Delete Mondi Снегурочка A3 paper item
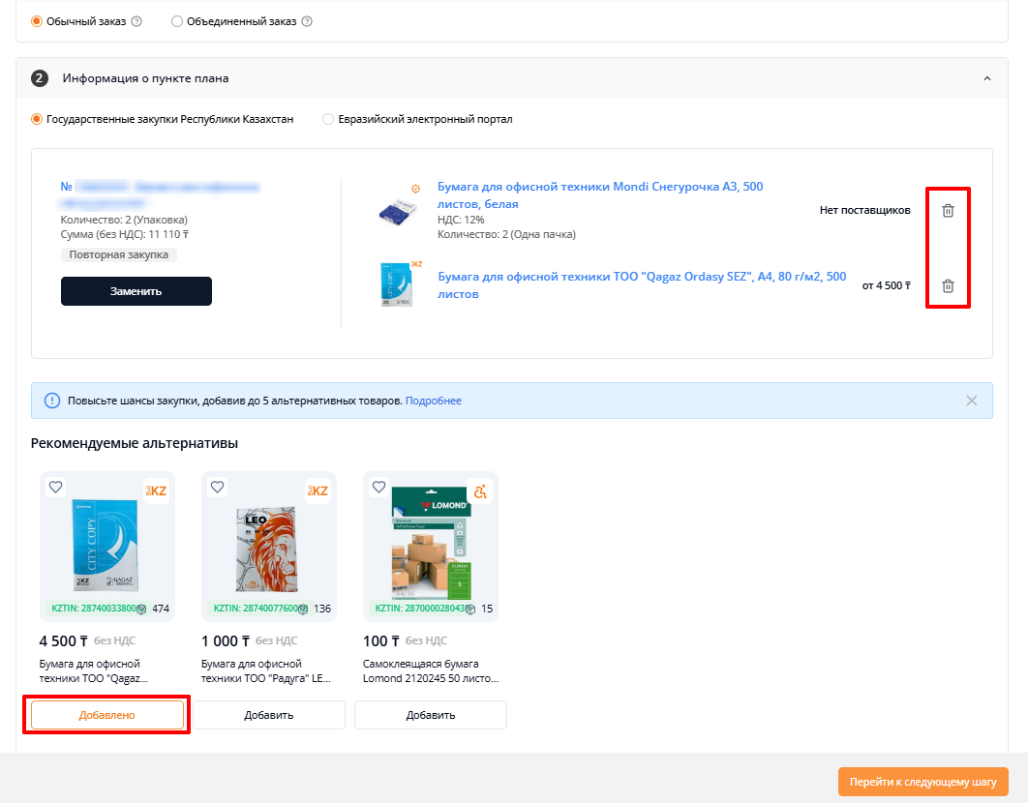Viewport: 1028px width, 803px height. click(x=948, y=210)
